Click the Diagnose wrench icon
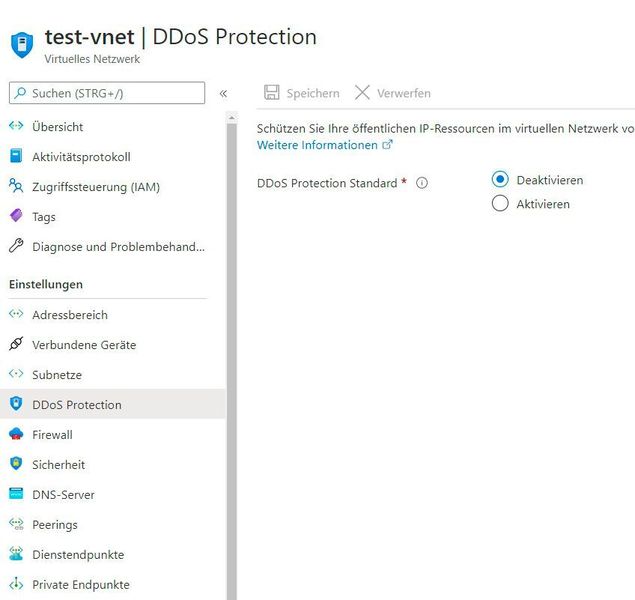This screenshot has width=635, height=600. click(x=15, y=246)
